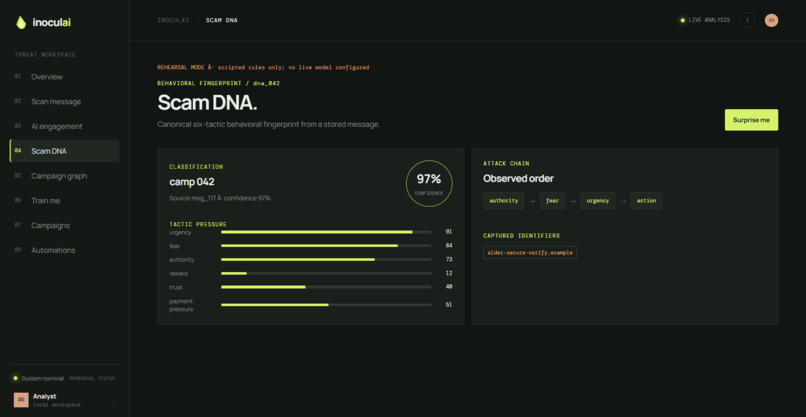Click the alder-secure-verify.example identifier

pyautogui.click(x=529, y=252)
